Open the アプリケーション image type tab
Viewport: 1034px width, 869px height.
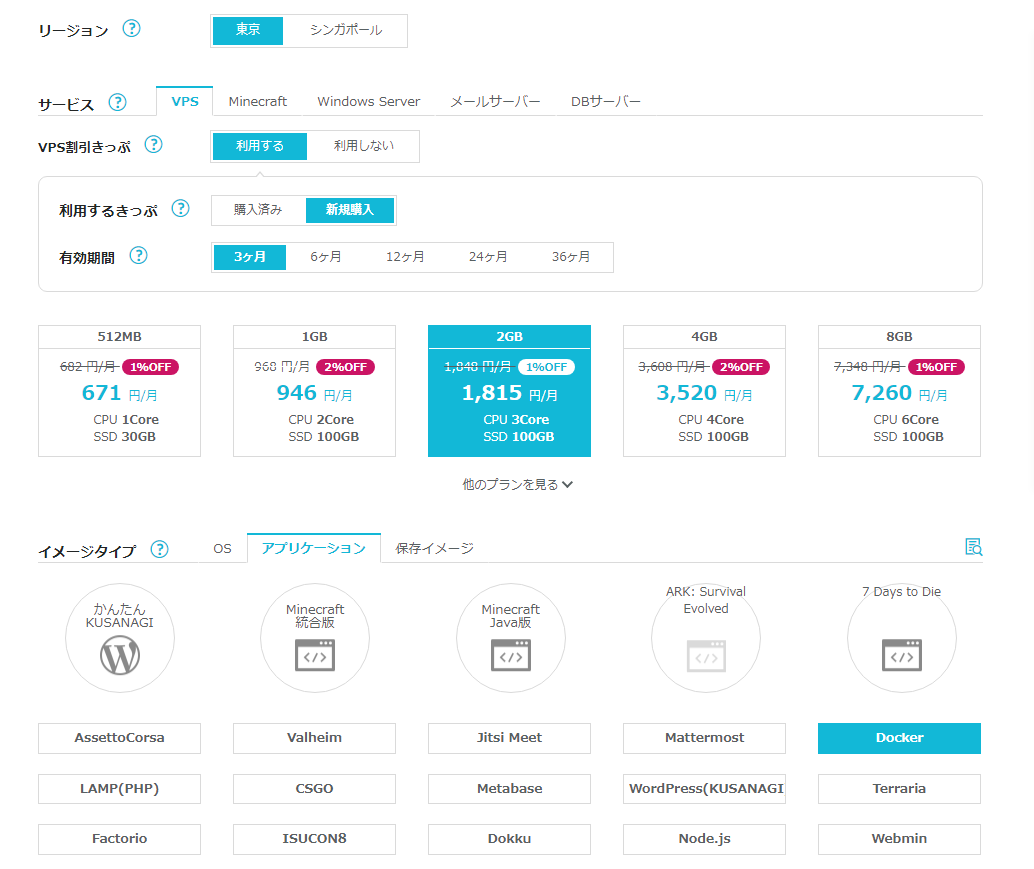pyautogui.click(x=314, y=549)
